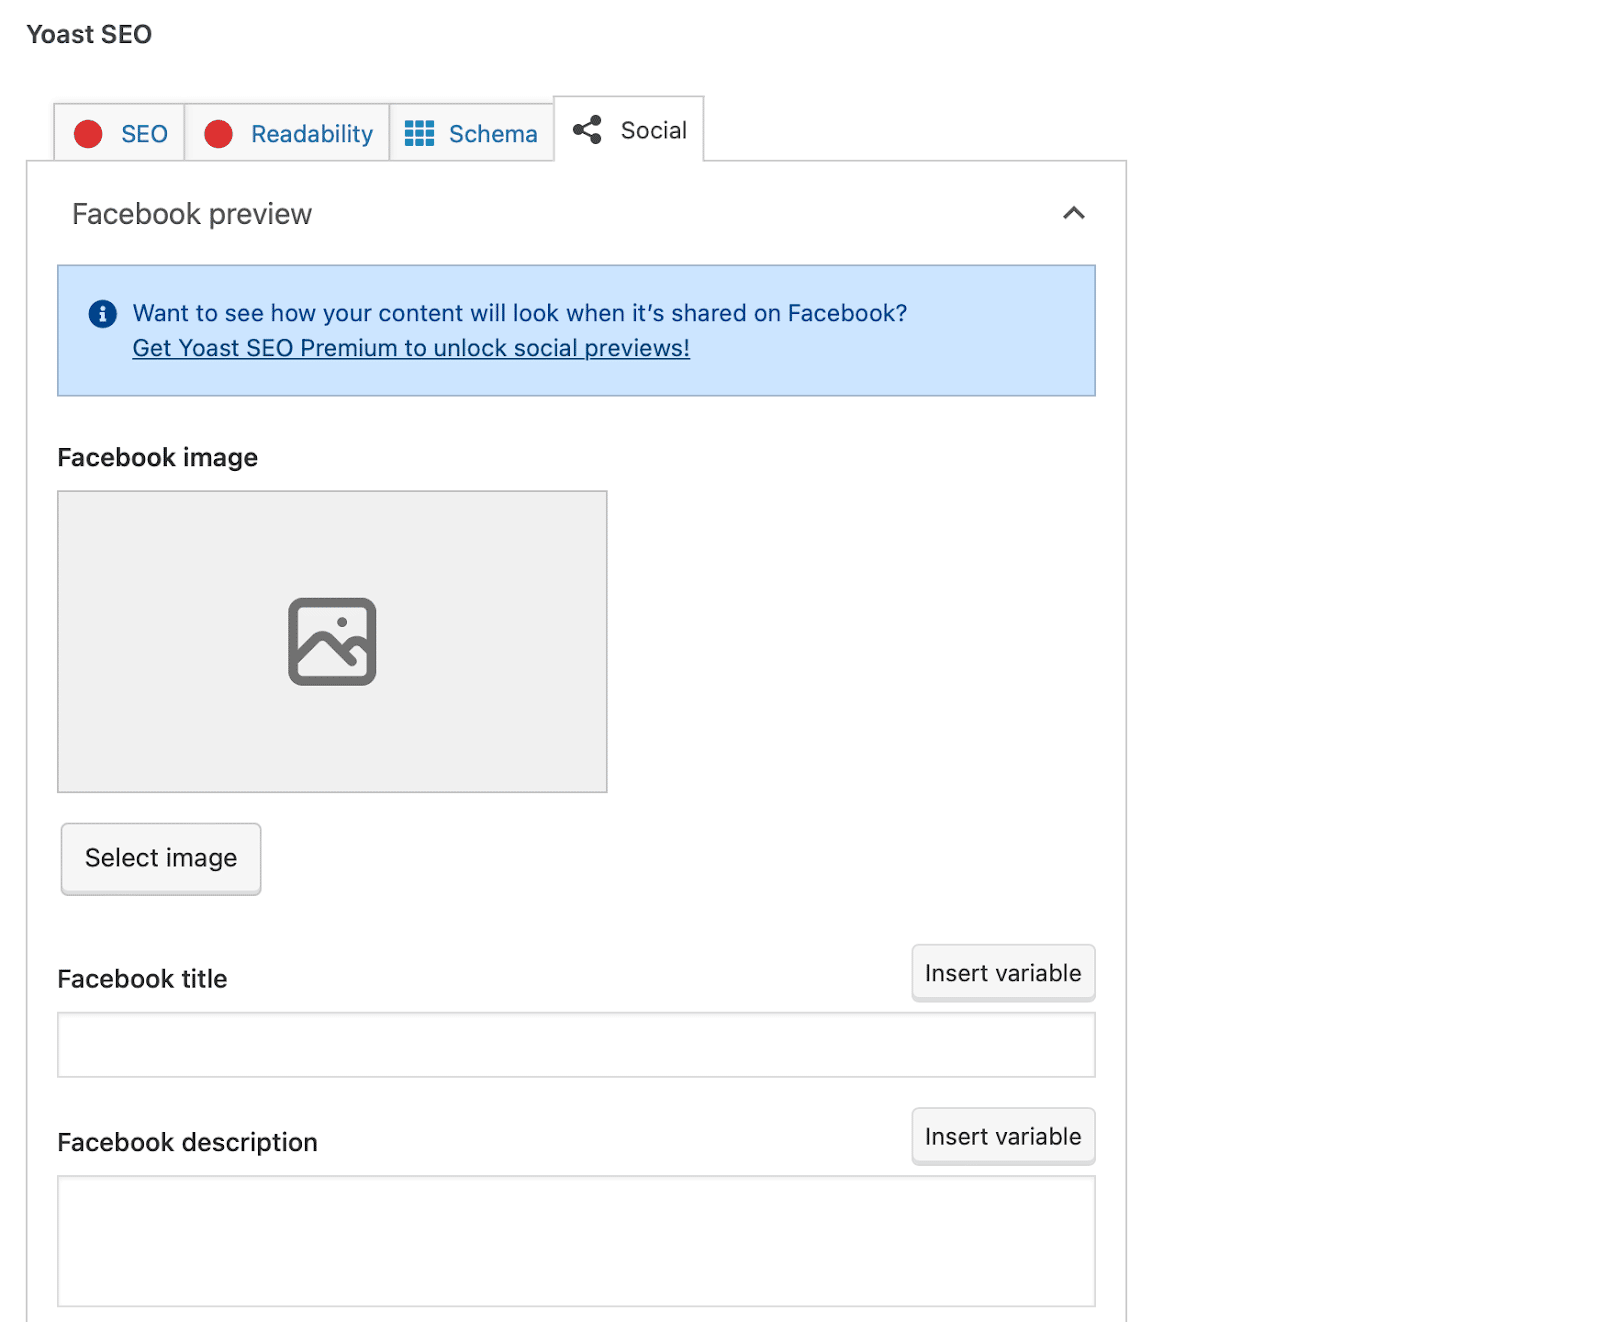Click the Facebook description text area
Image resolution: width=1600 pixels, height=1322 pixels.
[x=576, y=1240]
